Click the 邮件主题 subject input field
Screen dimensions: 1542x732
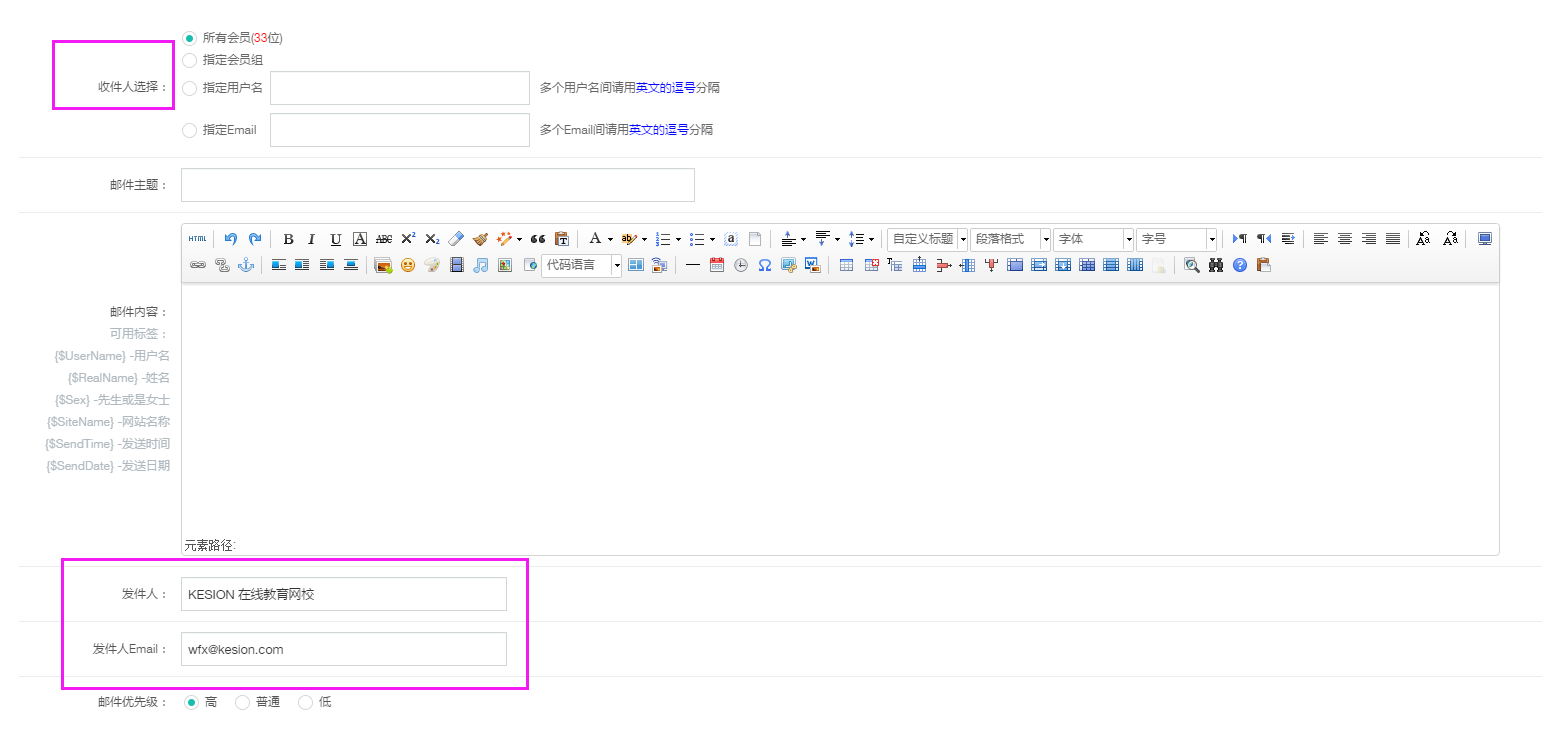[437, 185]
